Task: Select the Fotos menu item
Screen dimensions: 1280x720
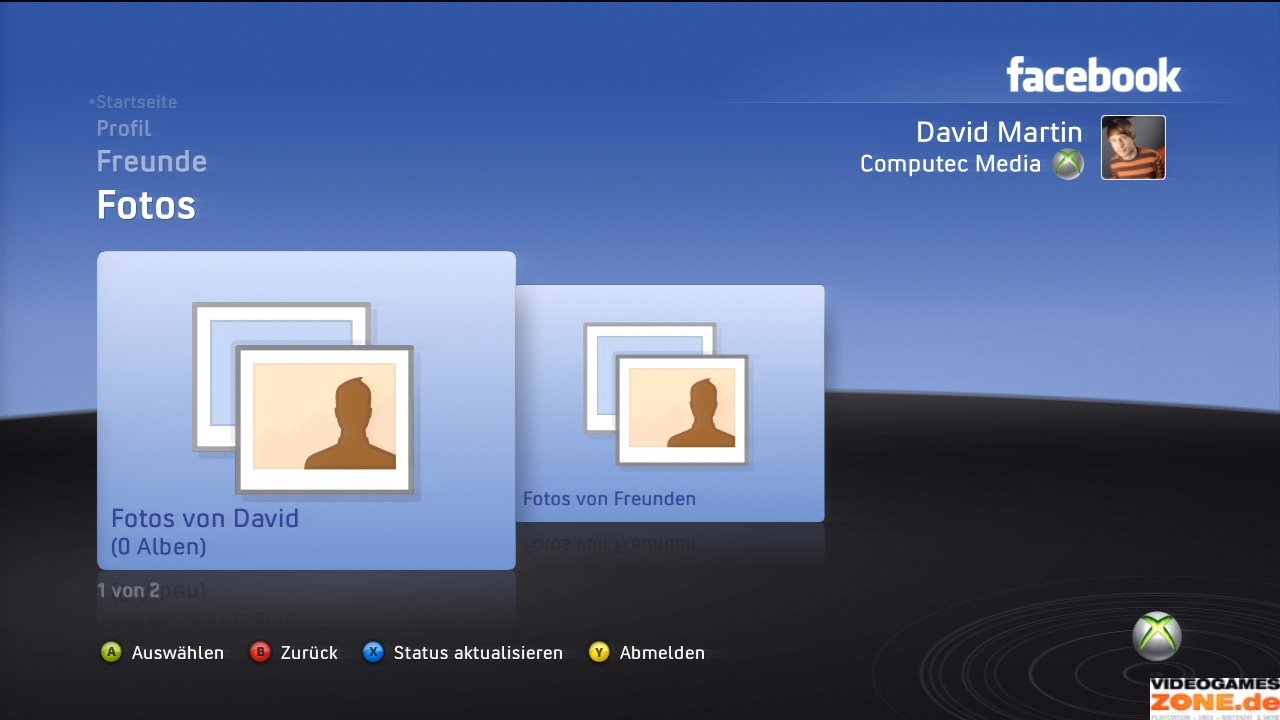Action: 146,205
